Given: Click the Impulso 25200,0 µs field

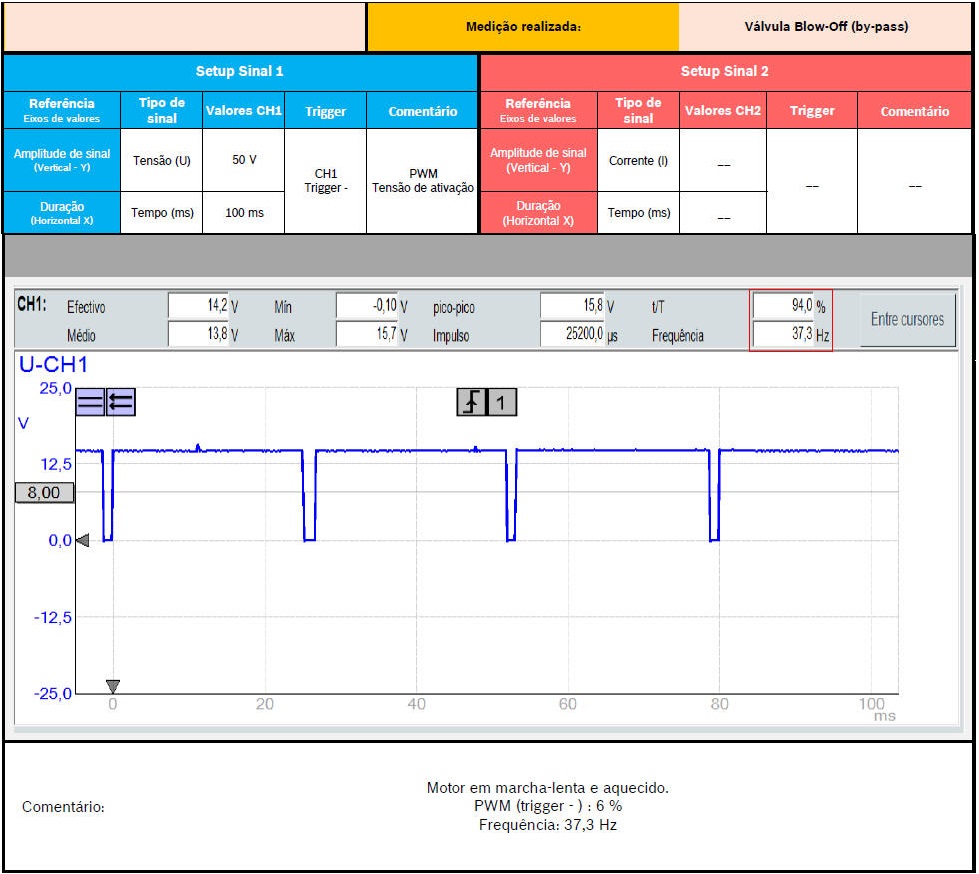Looking at the screenshot, I should [572, 336].
